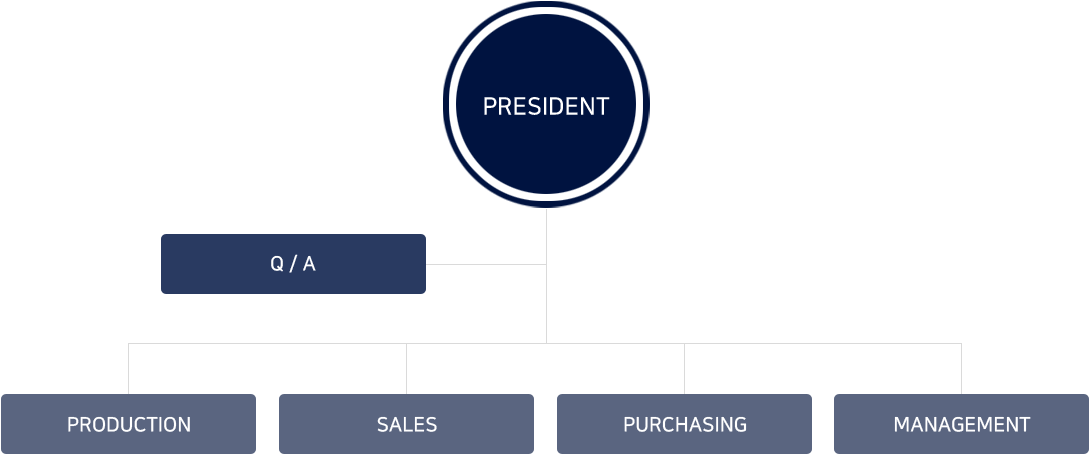Select the vertical connector above PRODUCTION
The image size is (1090, 457).
(x=129, y=369)
